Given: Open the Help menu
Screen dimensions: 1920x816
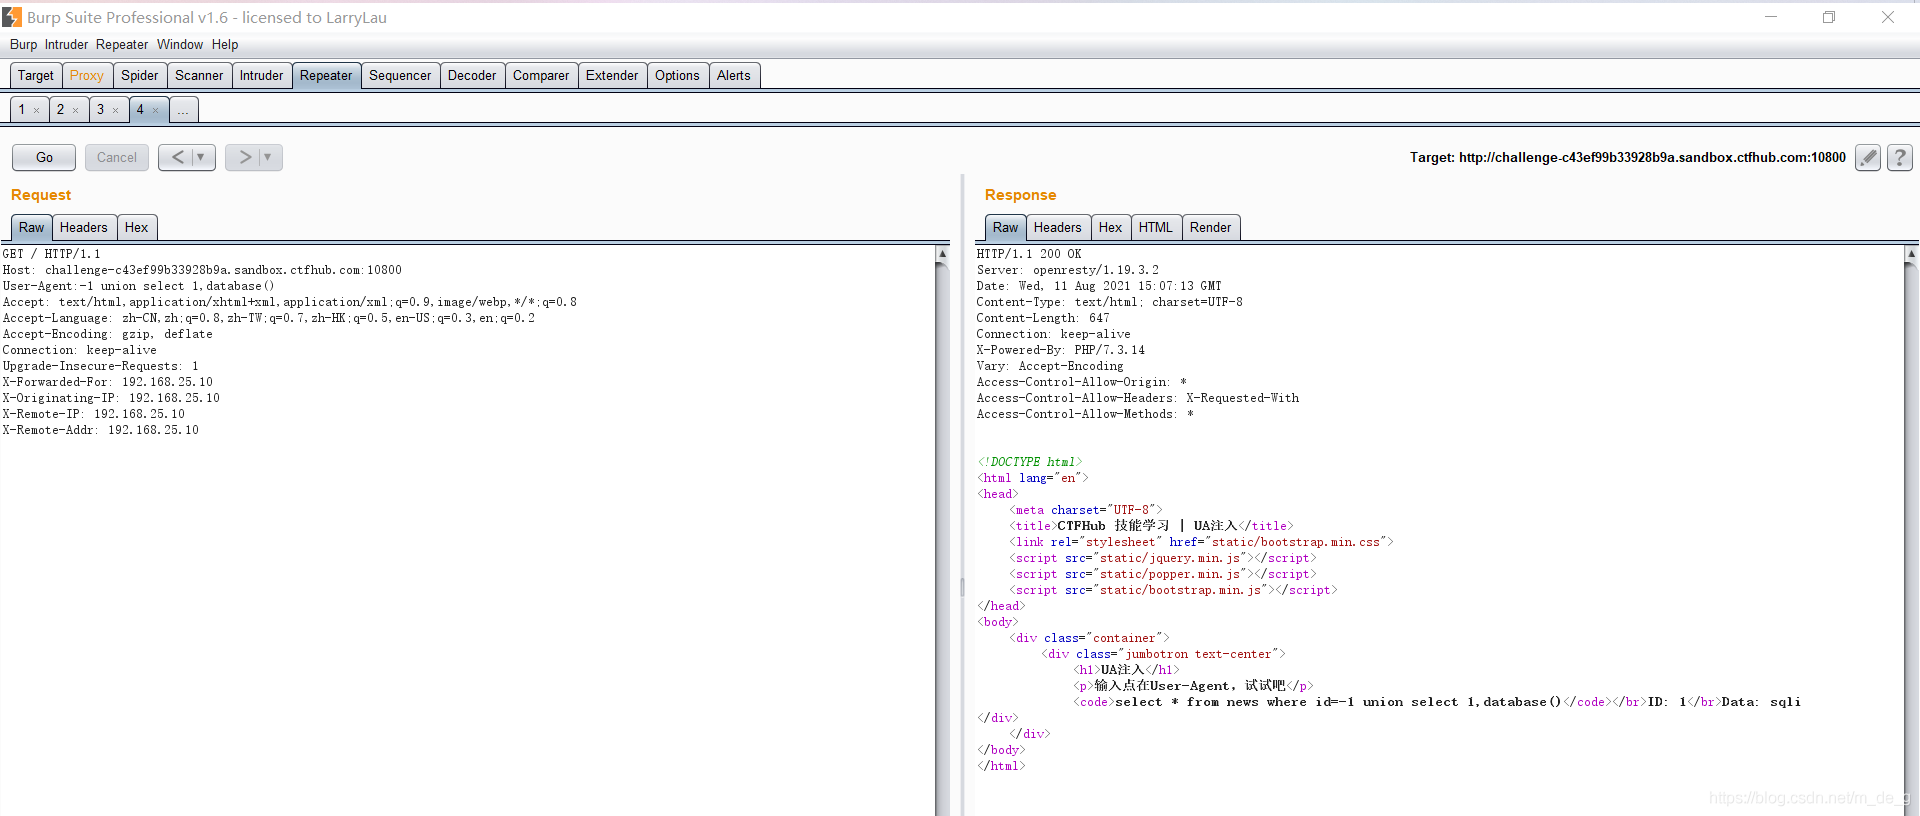Looking at the screenshot, I should point(225,44).
